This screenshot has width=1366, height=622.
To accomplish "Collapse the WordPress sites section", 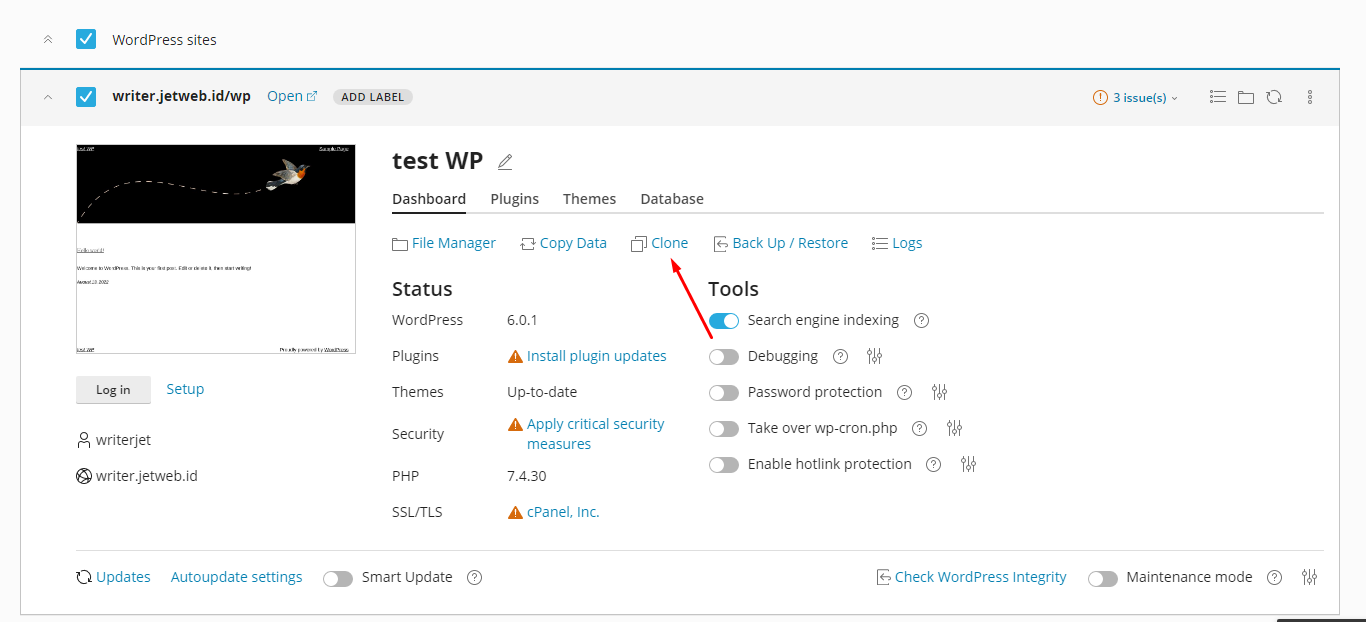I will [48, 39].
